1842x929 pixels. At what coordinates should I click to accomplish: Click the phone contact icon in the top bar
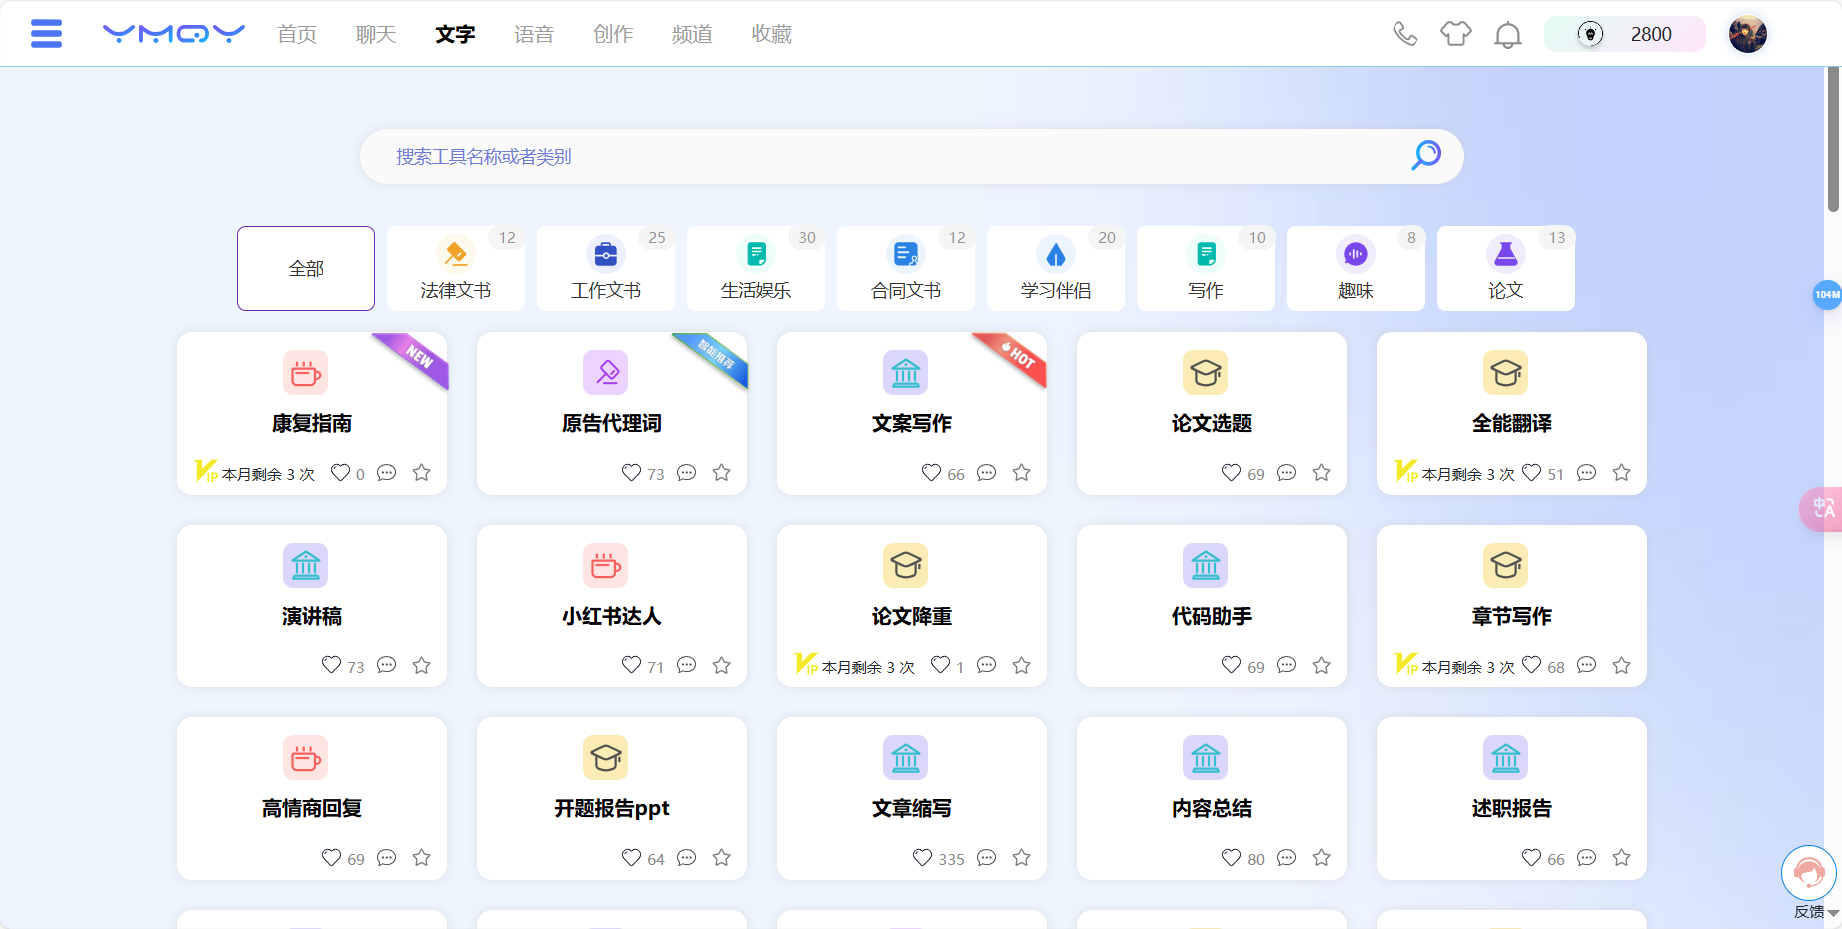pyautogui.click(x=1404, y=33)
